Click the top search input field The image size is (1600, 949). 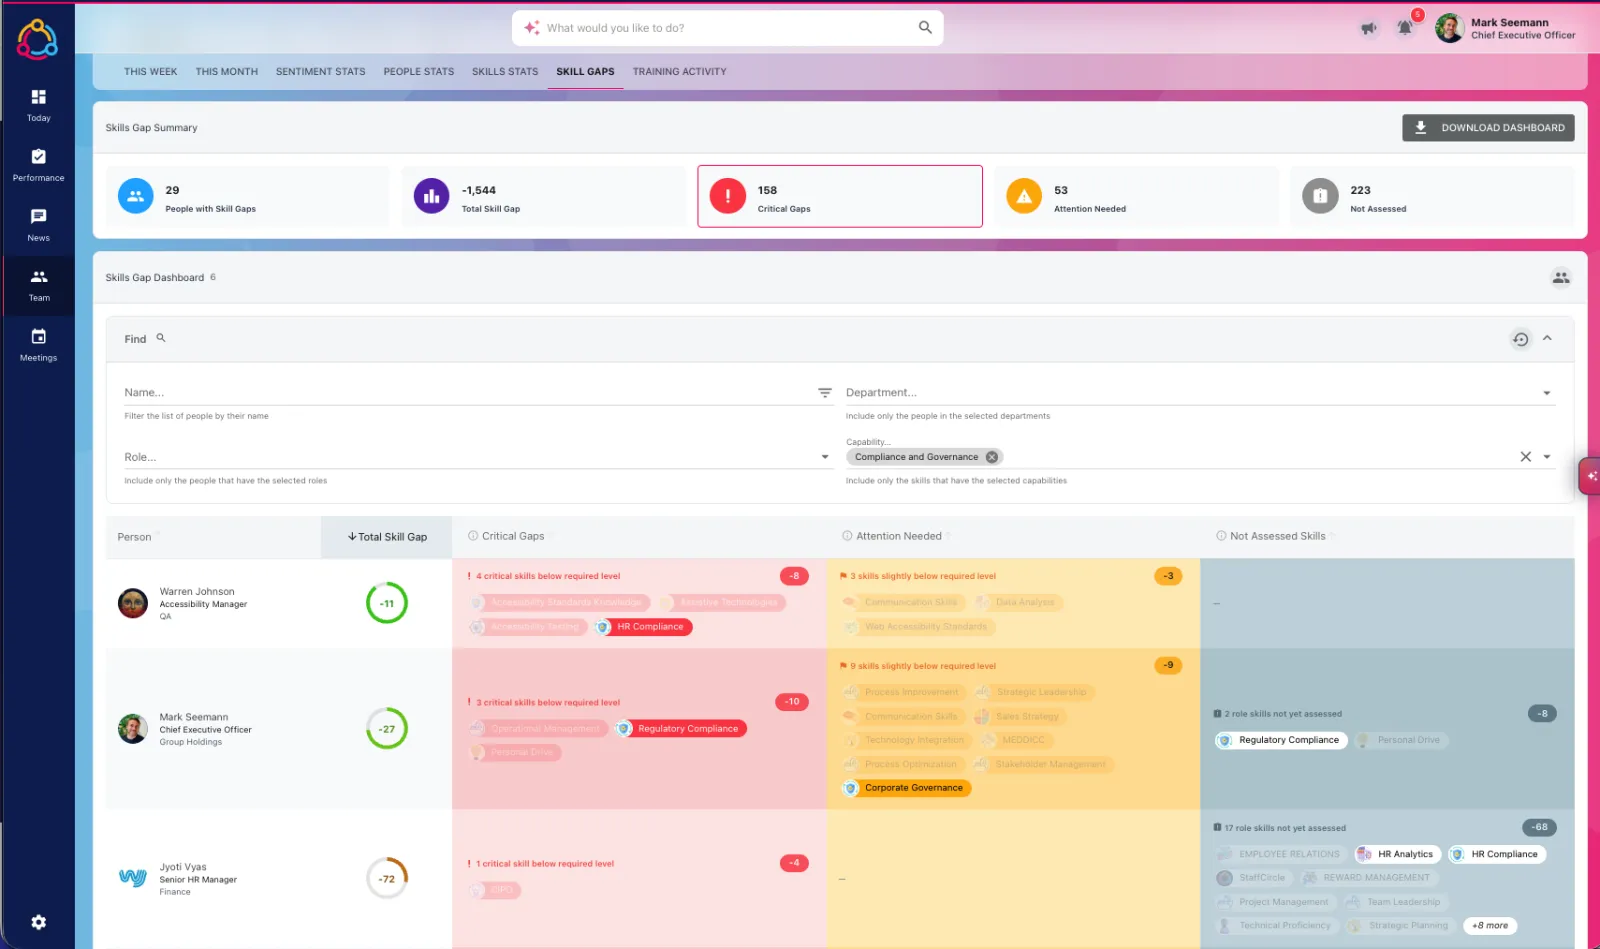click(728, 28)
